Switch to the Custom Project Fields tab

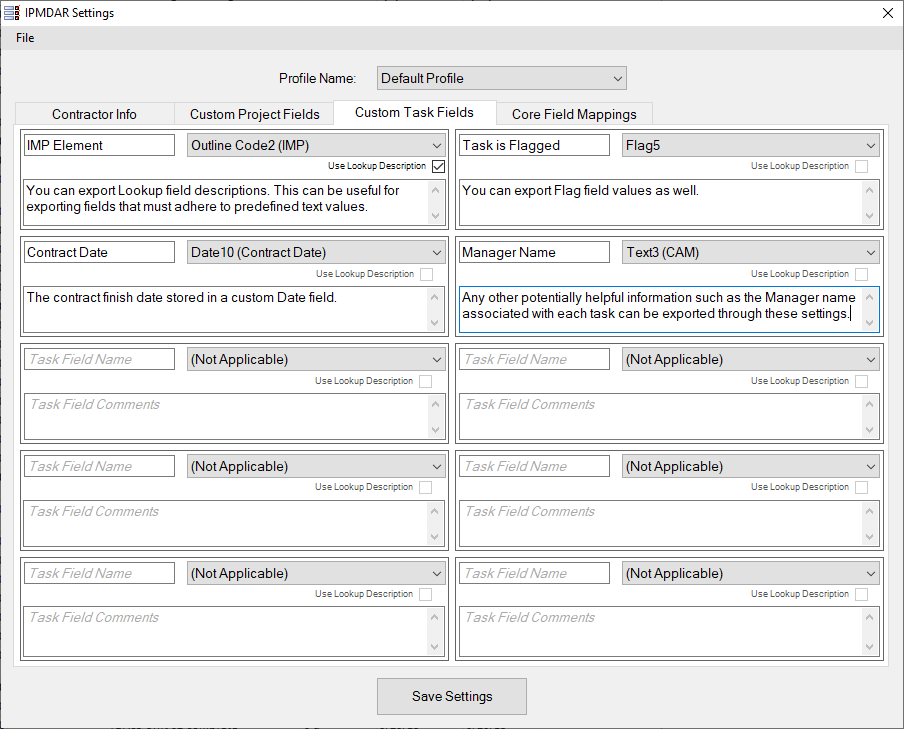click(254, 114)
